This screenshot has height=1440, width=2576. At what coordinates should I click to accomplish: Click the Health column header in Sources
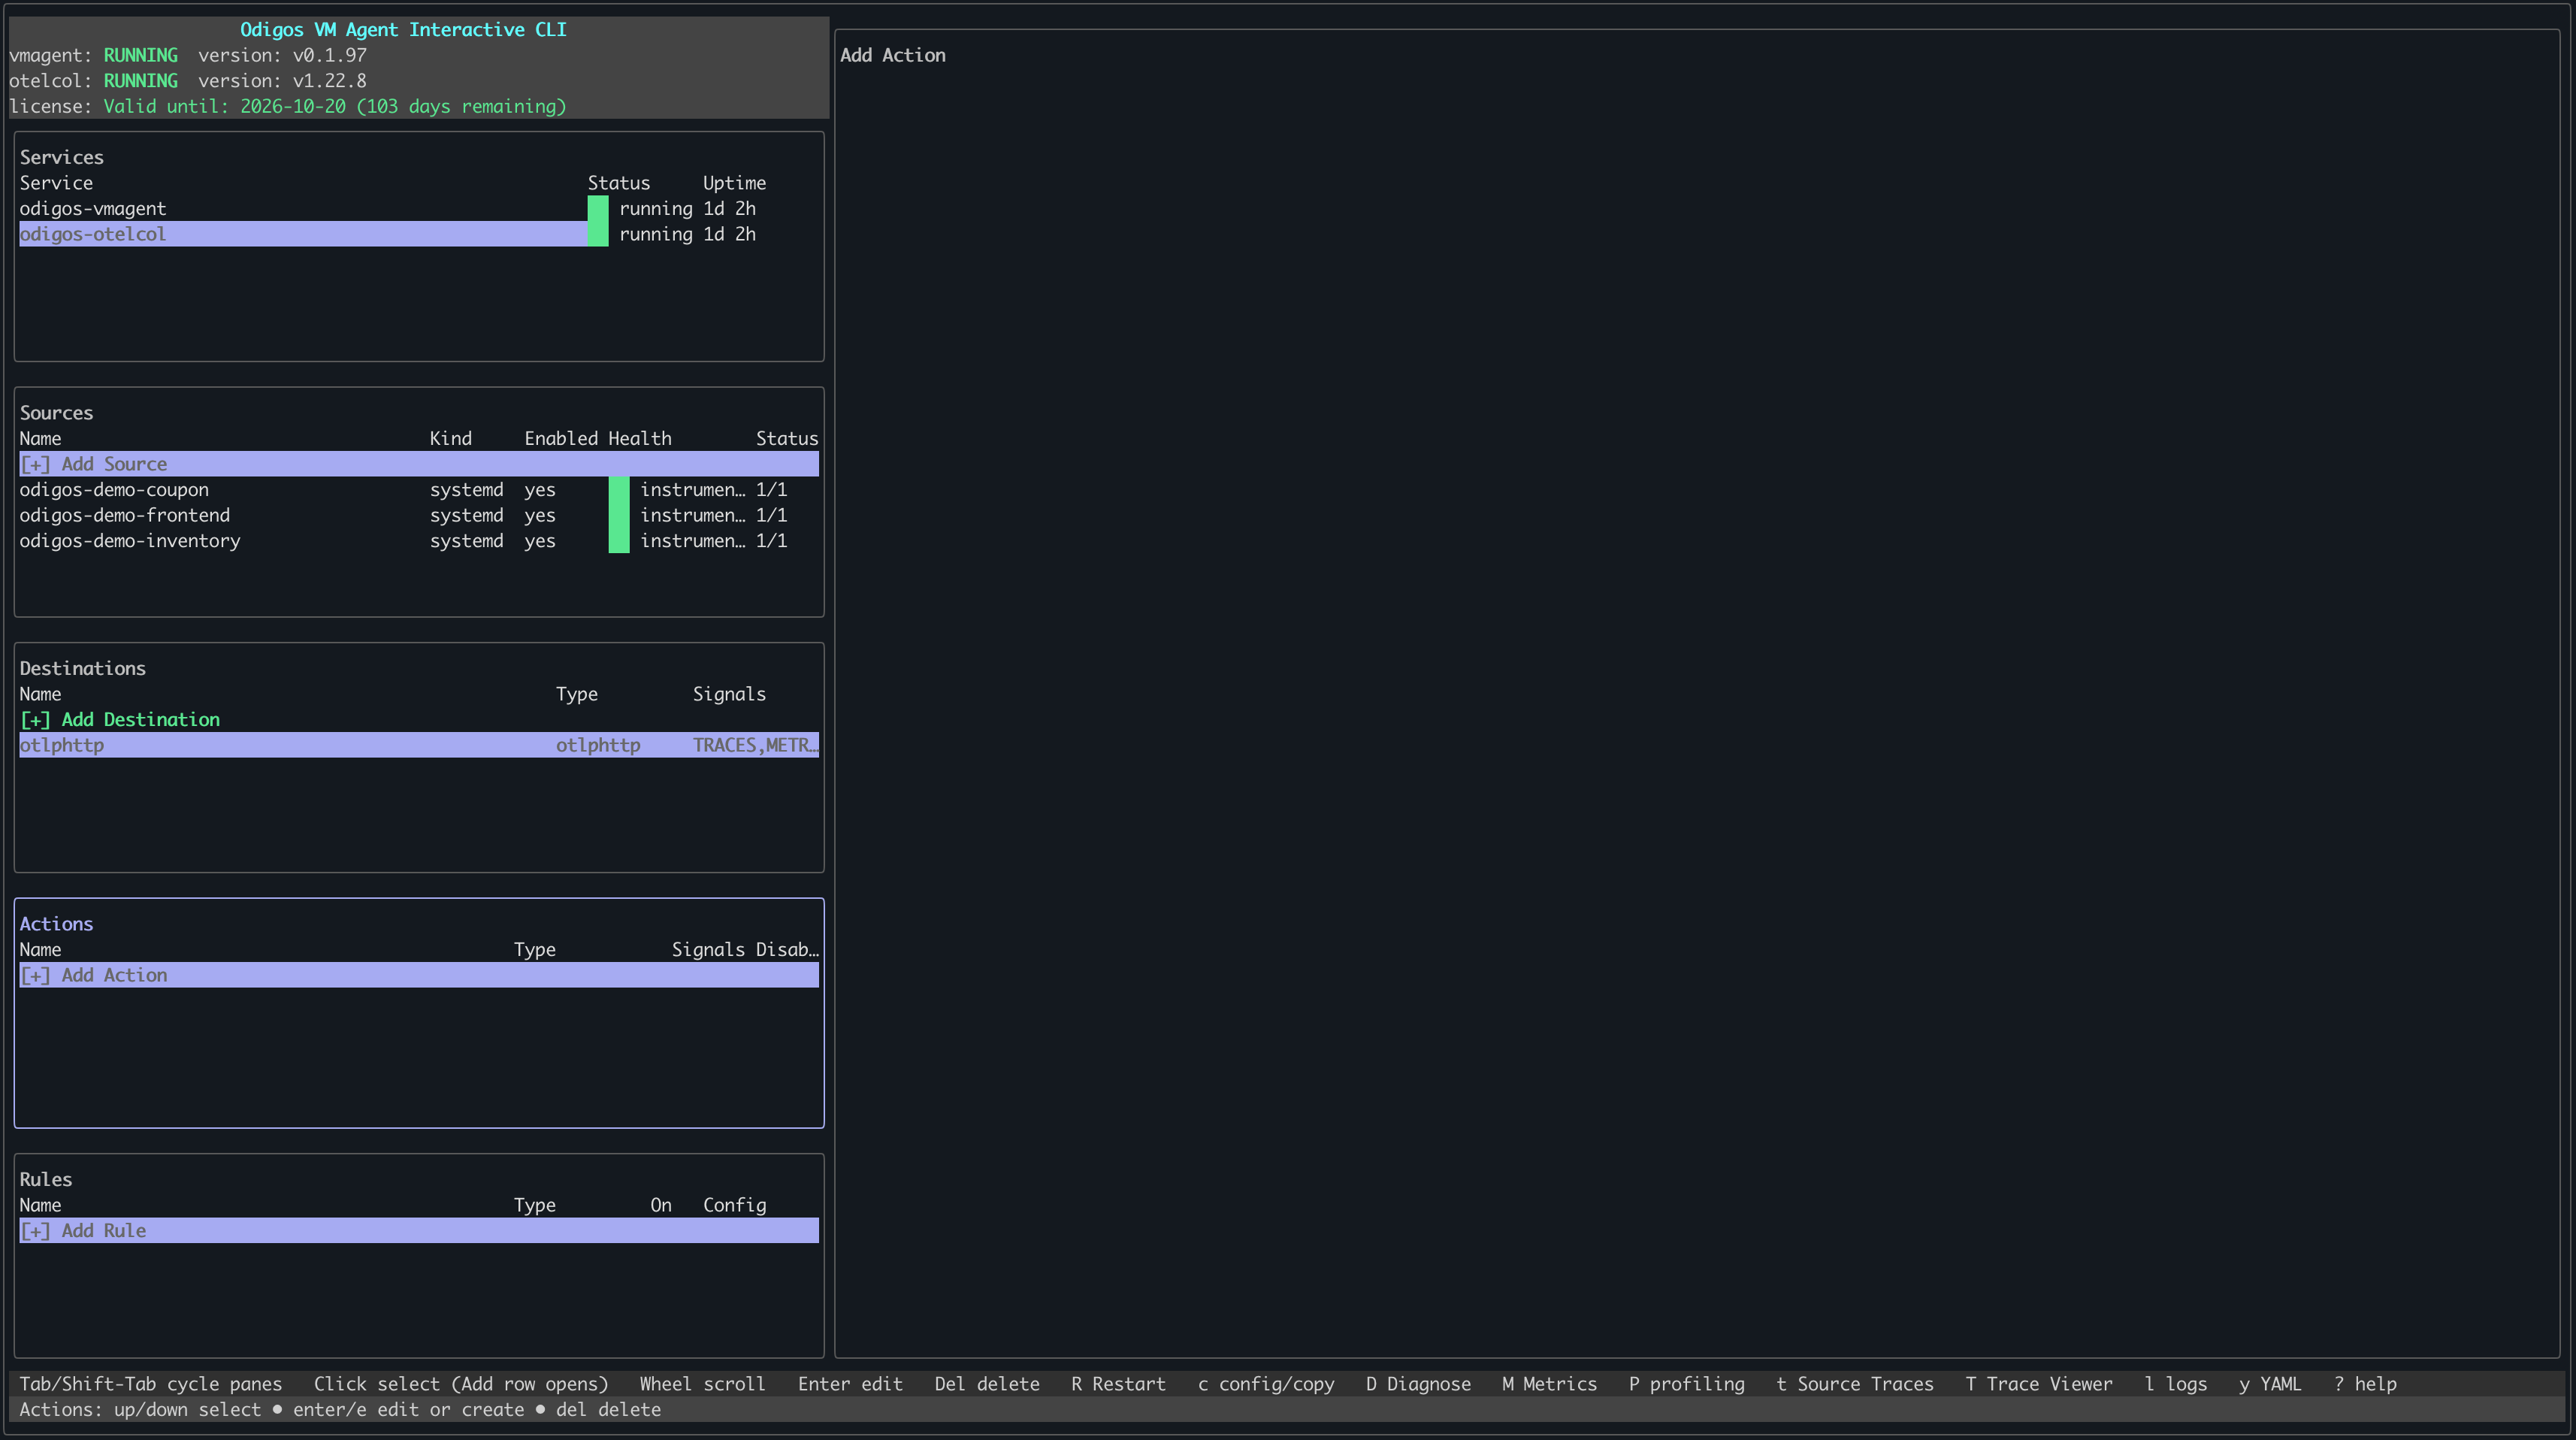(x=640, y=439)
